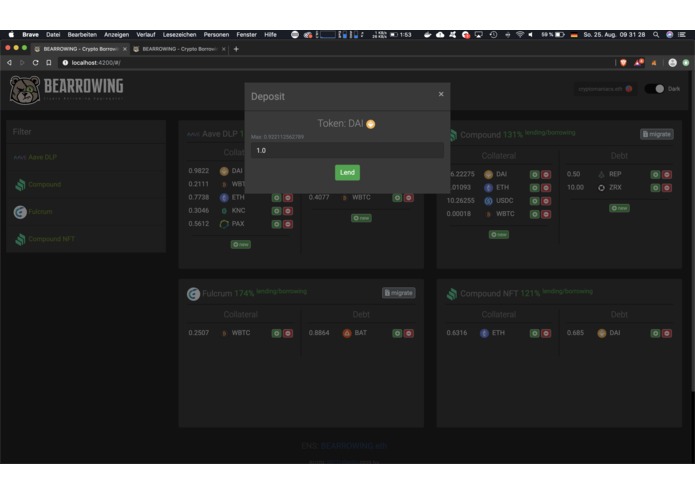The height and width of the screenshot is (494, 695).
Task: Open the Verlauf menu
Action: [146, 35]
